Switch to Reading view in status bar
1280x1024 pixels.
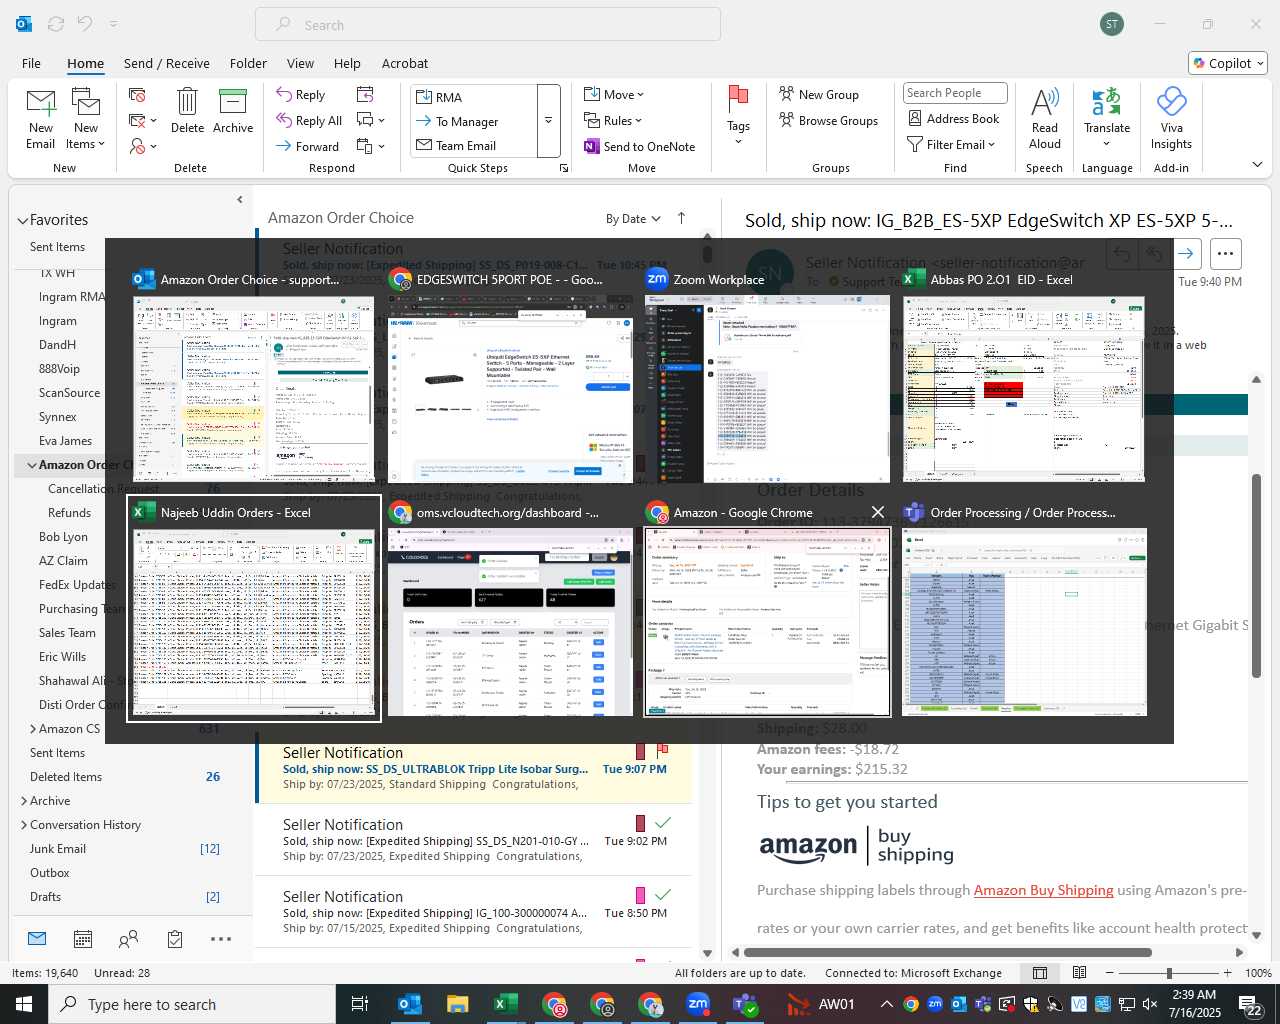pos(1079,973)
